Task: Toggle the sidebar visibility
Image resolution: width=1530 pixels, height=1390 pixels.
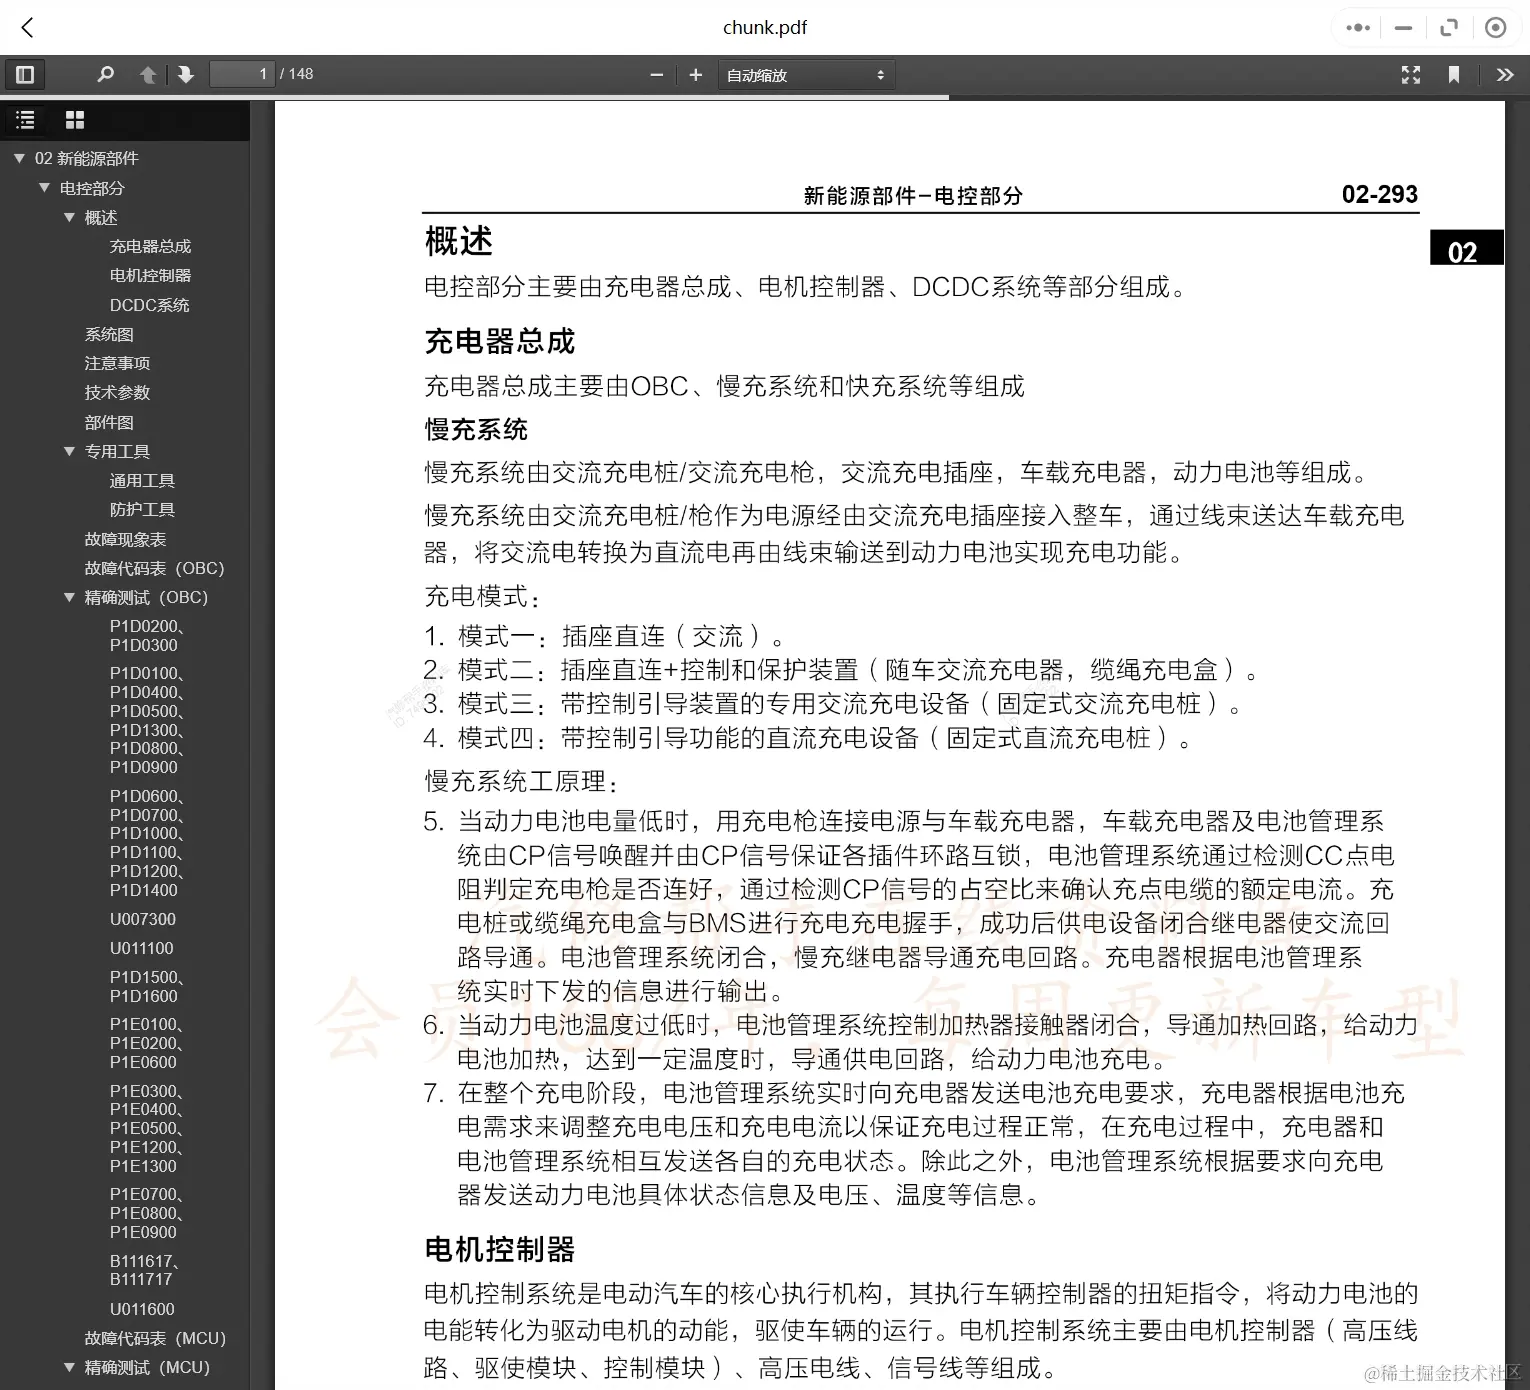Action: pos(25,74)
